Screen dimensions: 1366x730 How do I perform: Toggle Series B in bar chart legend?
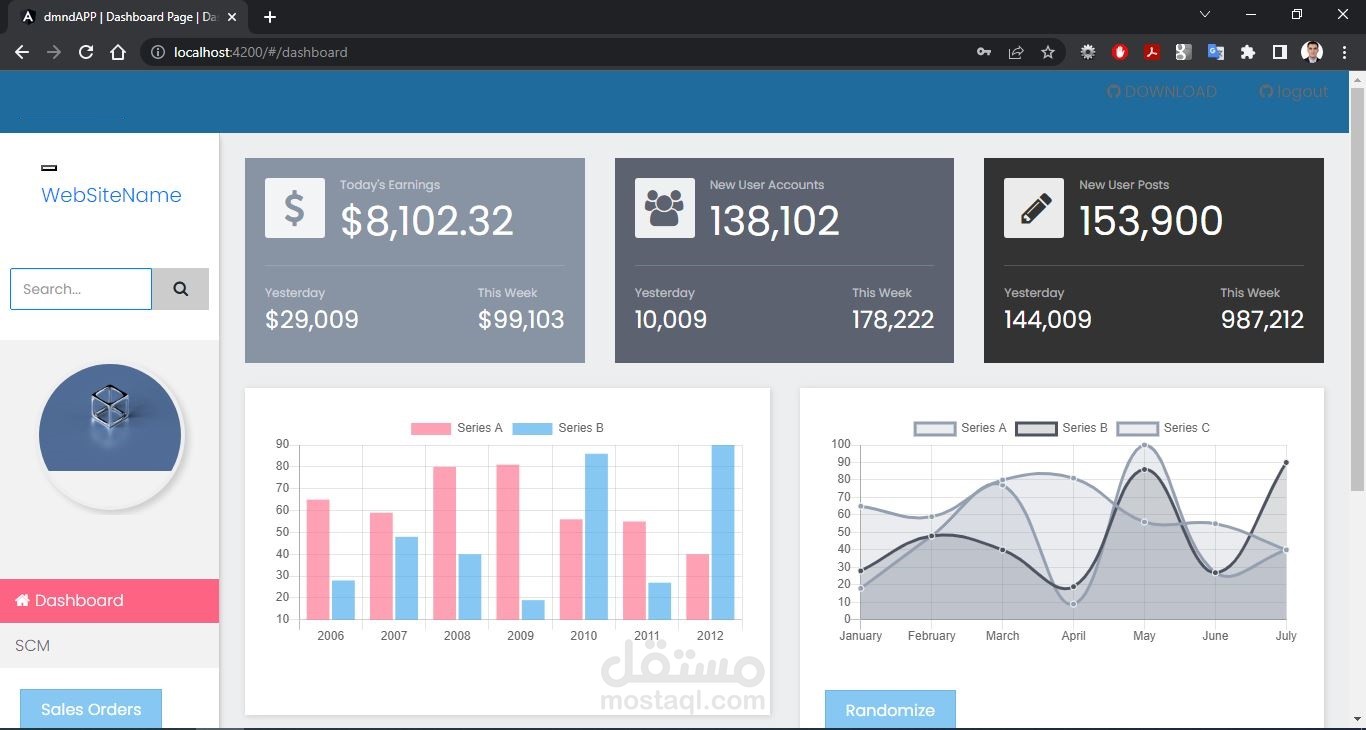pyautogui.click(x=558, y=428)
